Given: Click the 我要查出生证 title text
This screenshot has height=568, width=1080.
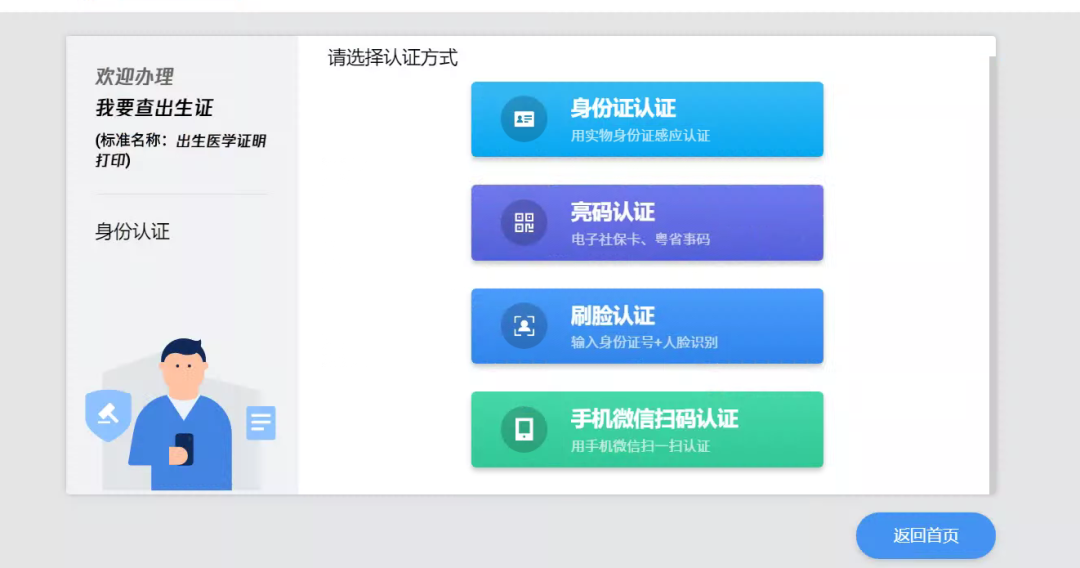Looking at the screenshot, I should (x=154, y=107).
